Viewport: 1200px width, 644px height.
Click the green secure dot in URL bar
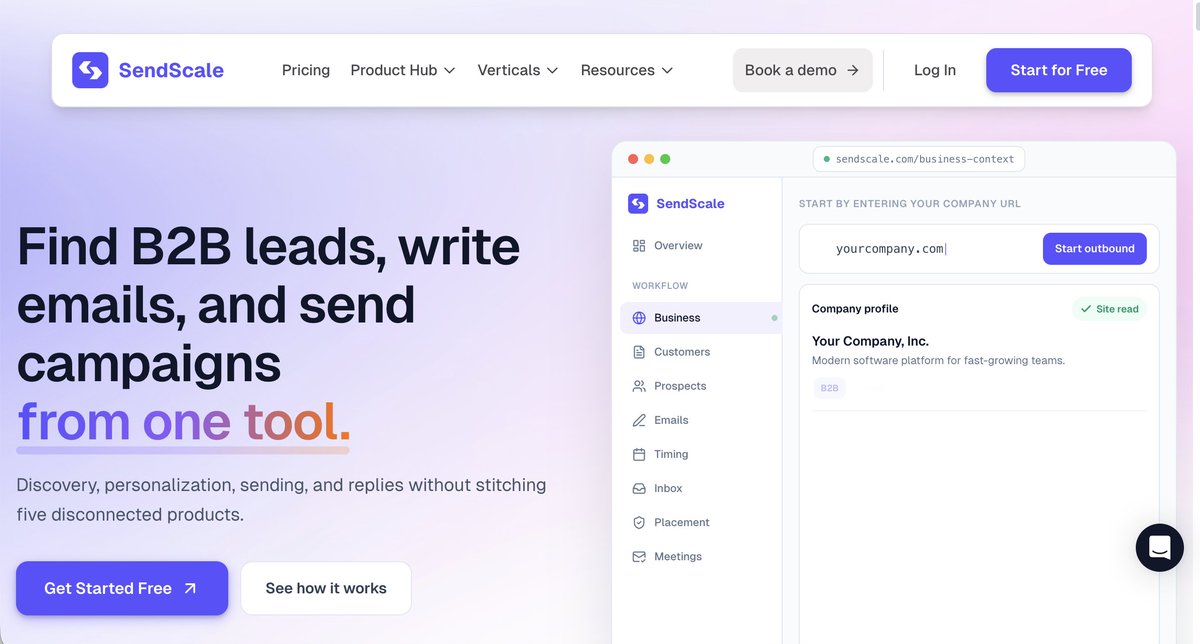pos(827,159)
